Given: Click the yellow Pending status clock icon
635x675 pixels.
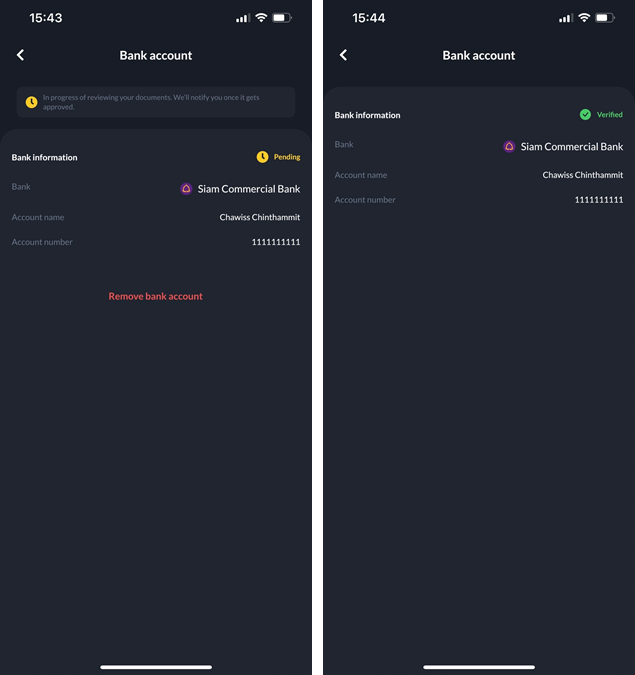Looking at the screenshot, I should pos(262,157).
